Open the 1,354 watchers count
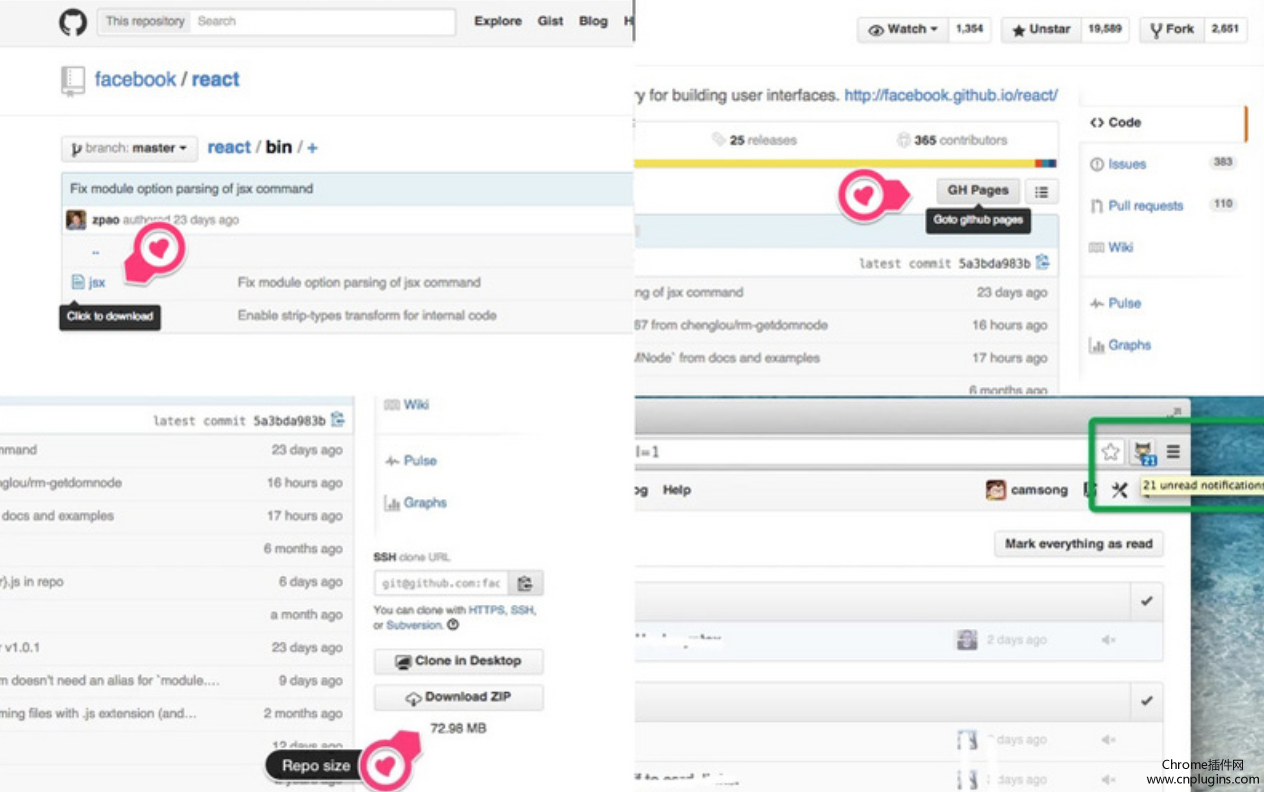The width and height of the screenshot is (1264, 792). (x=969, y=30)
